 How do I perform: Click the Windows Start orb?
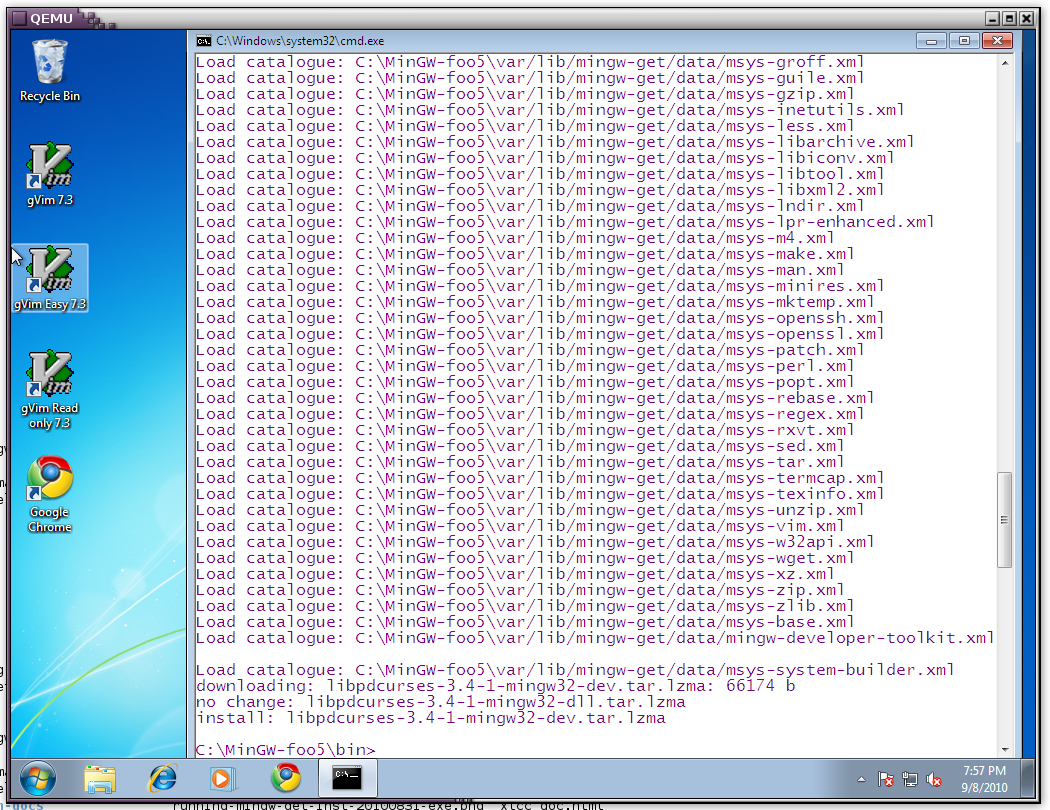pyautogui.click(x=37, y=777)
